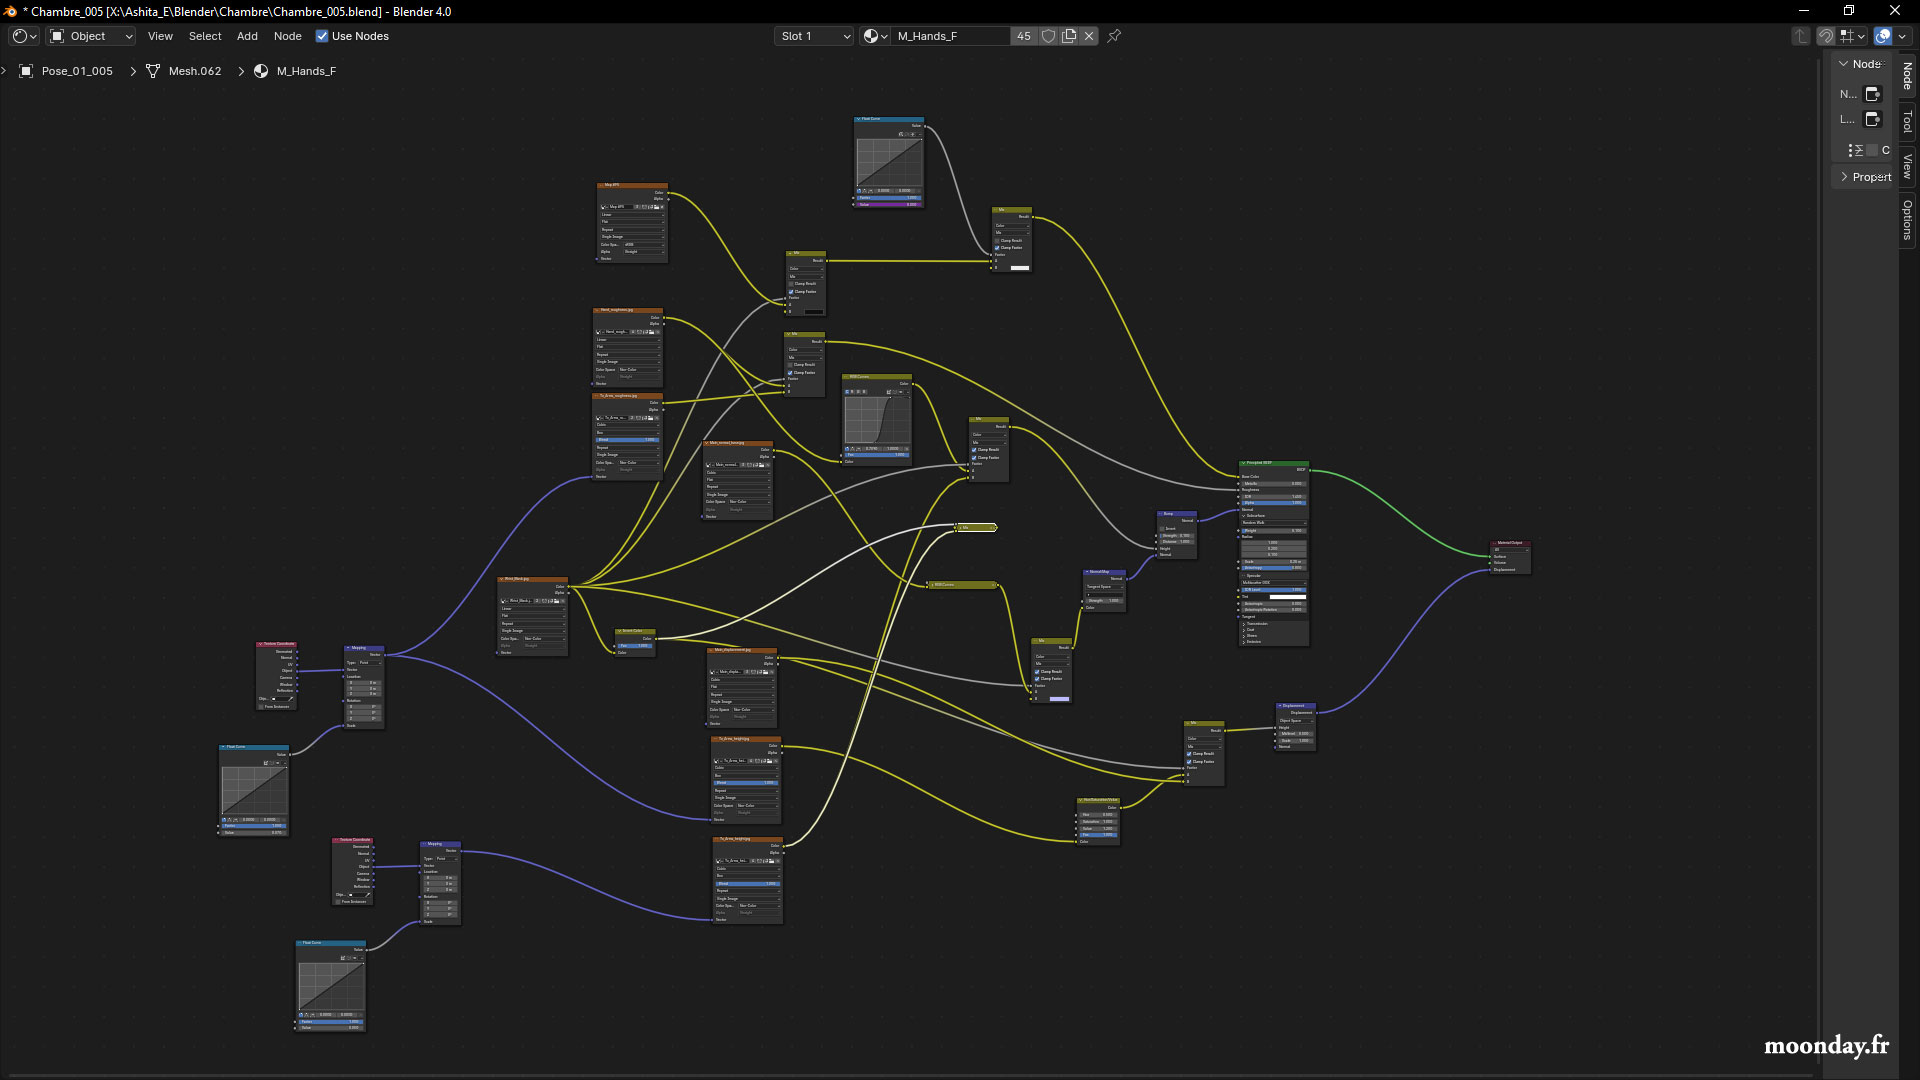The height and width of the screenshot is (1080, 1920).
Task: Toggle Invert checkbox on the Bump node
Action: 1163,528
